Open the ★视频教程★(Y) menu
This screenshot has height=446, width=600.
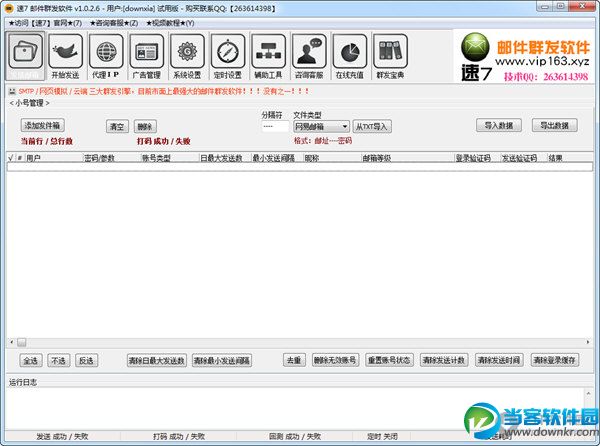click(x=170, y=23)
